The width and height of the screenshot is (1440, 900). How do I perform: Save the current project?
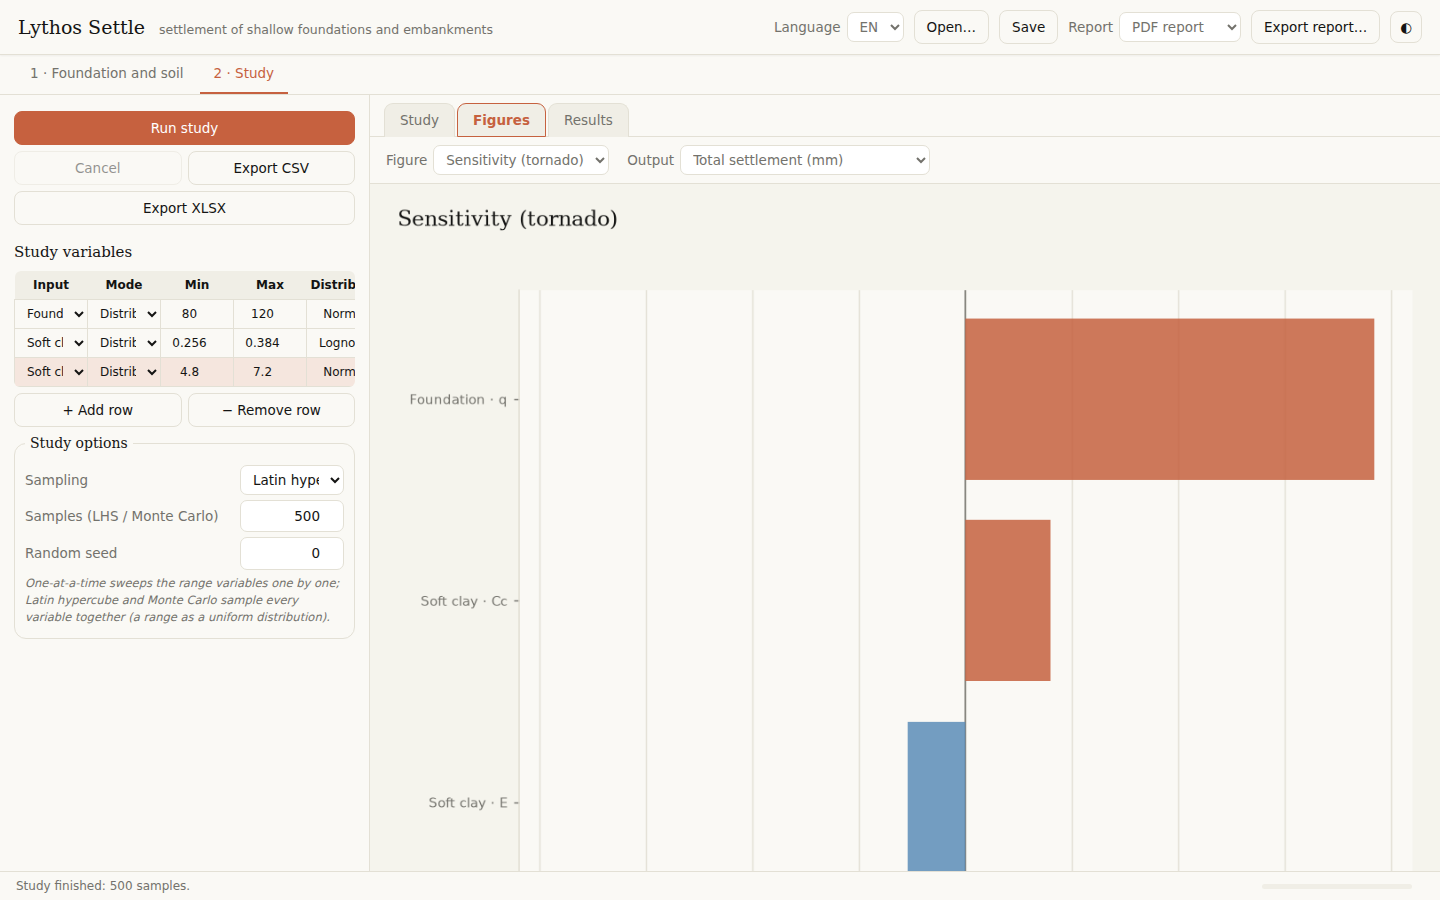coord(1028,27)
